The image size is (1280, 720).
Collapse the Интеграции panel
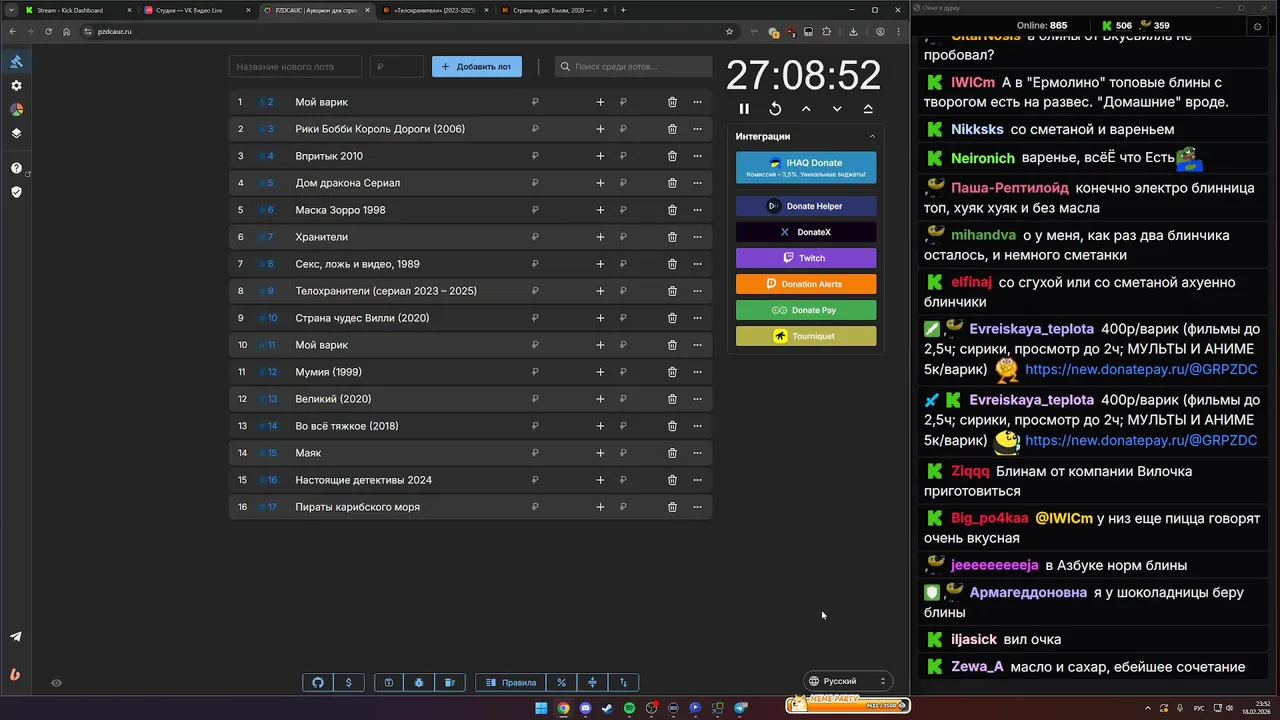click(x=872, y=136)
